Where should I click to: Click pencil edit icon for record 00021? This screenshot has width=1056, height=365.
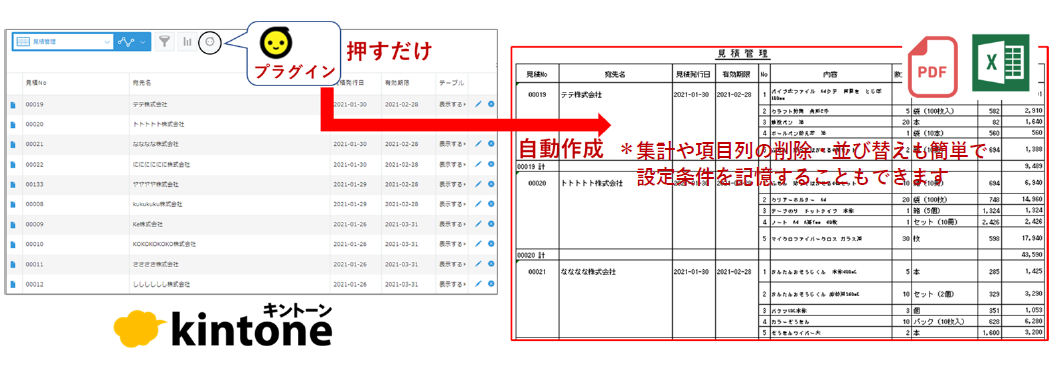[478, 144]
